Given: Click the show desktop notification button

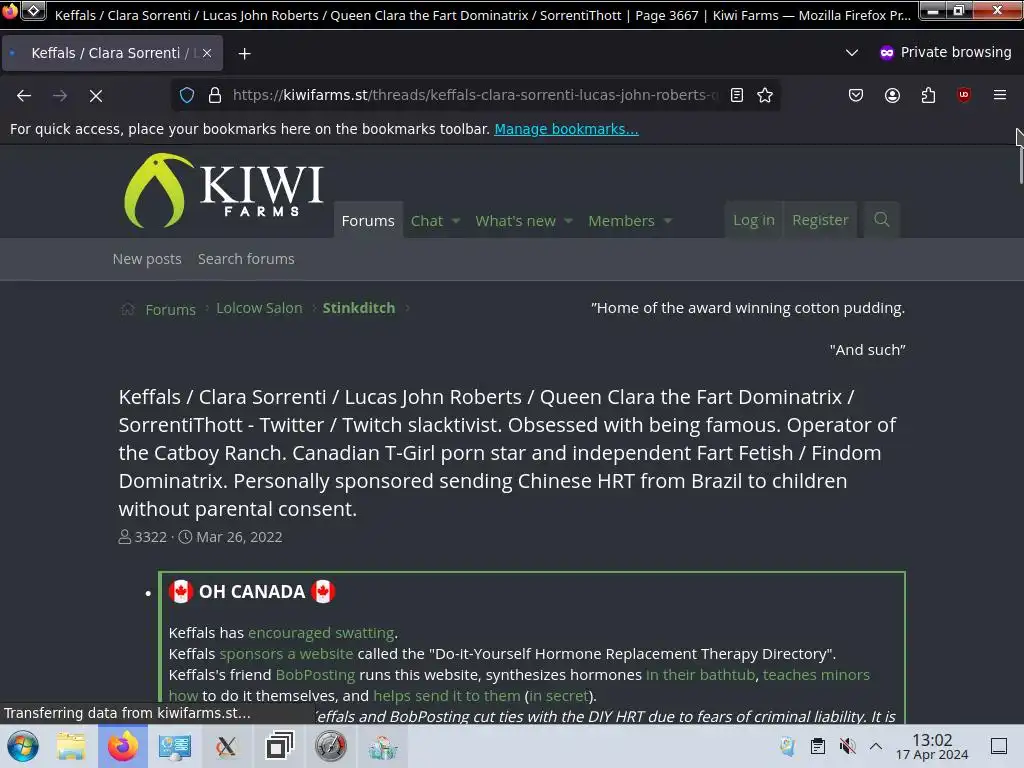Looking at the screenshot, I should tap(999, 746).
